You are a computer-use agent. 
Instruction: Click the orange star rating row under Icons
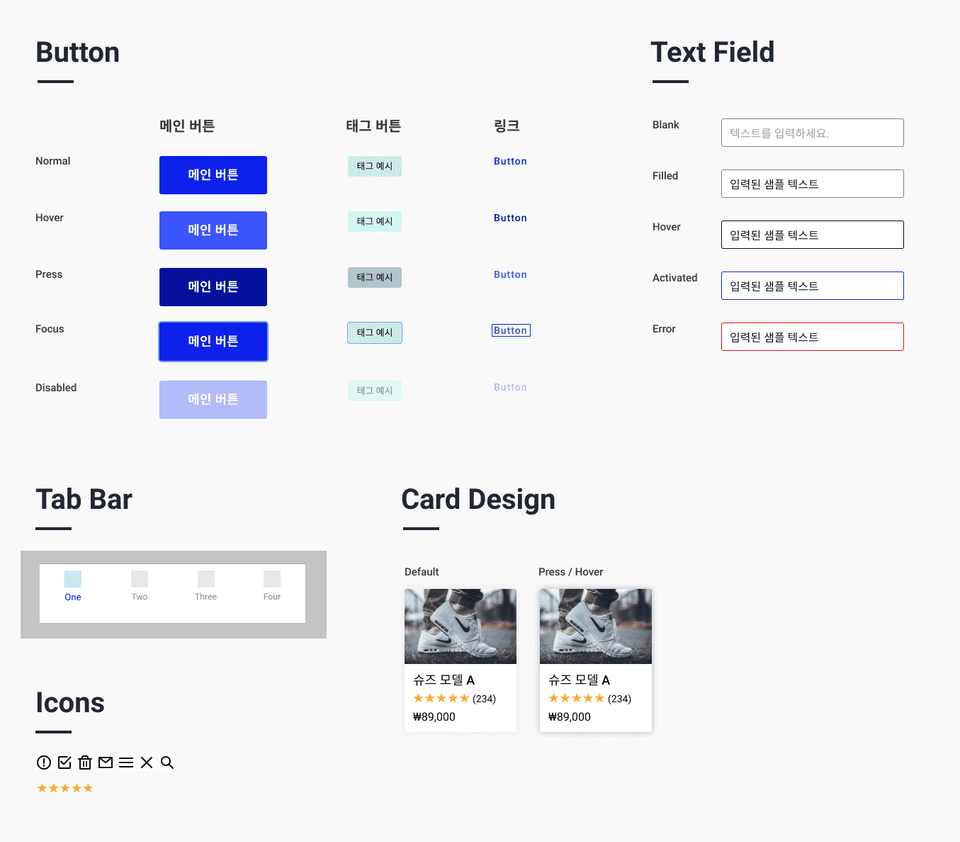pos(65,788)
